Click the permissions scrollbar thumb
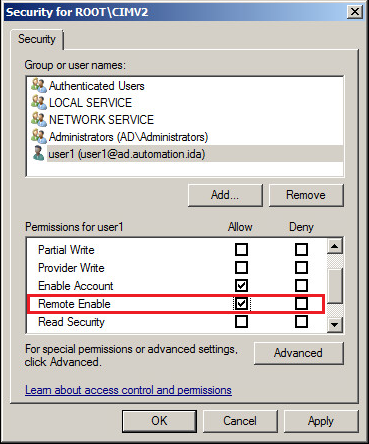Screen dimensions: 369x444 pos(335,286)
